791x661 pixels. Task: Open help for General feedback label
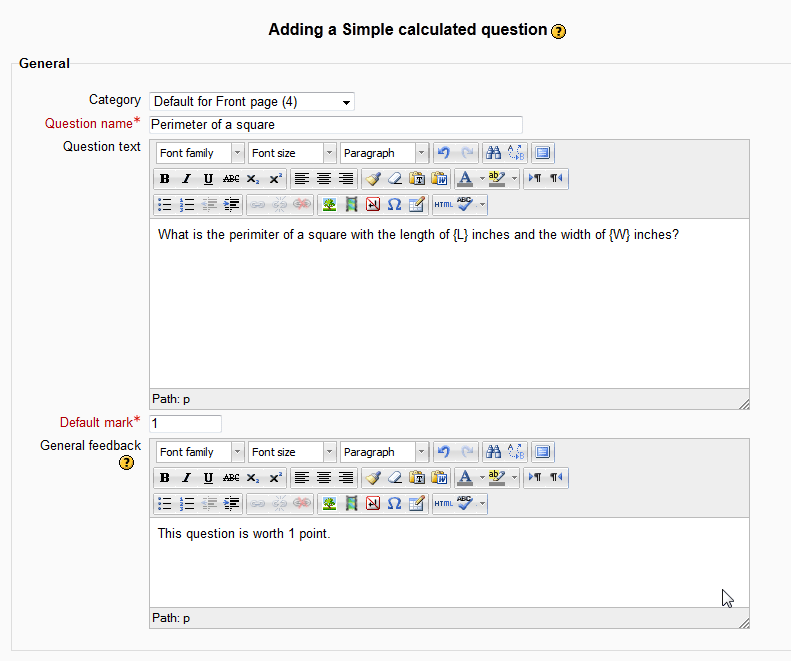127,462
